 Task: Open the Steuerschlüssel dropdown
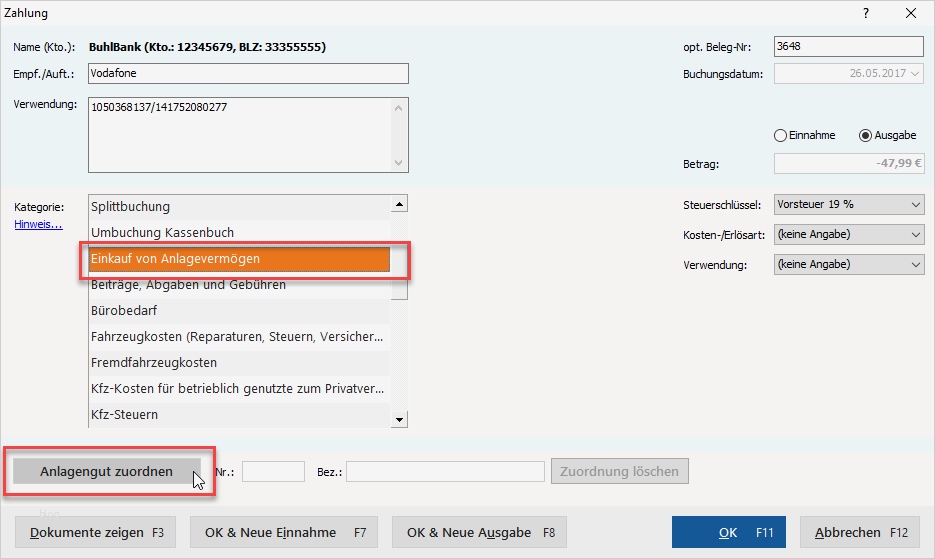tap(849, 205)
